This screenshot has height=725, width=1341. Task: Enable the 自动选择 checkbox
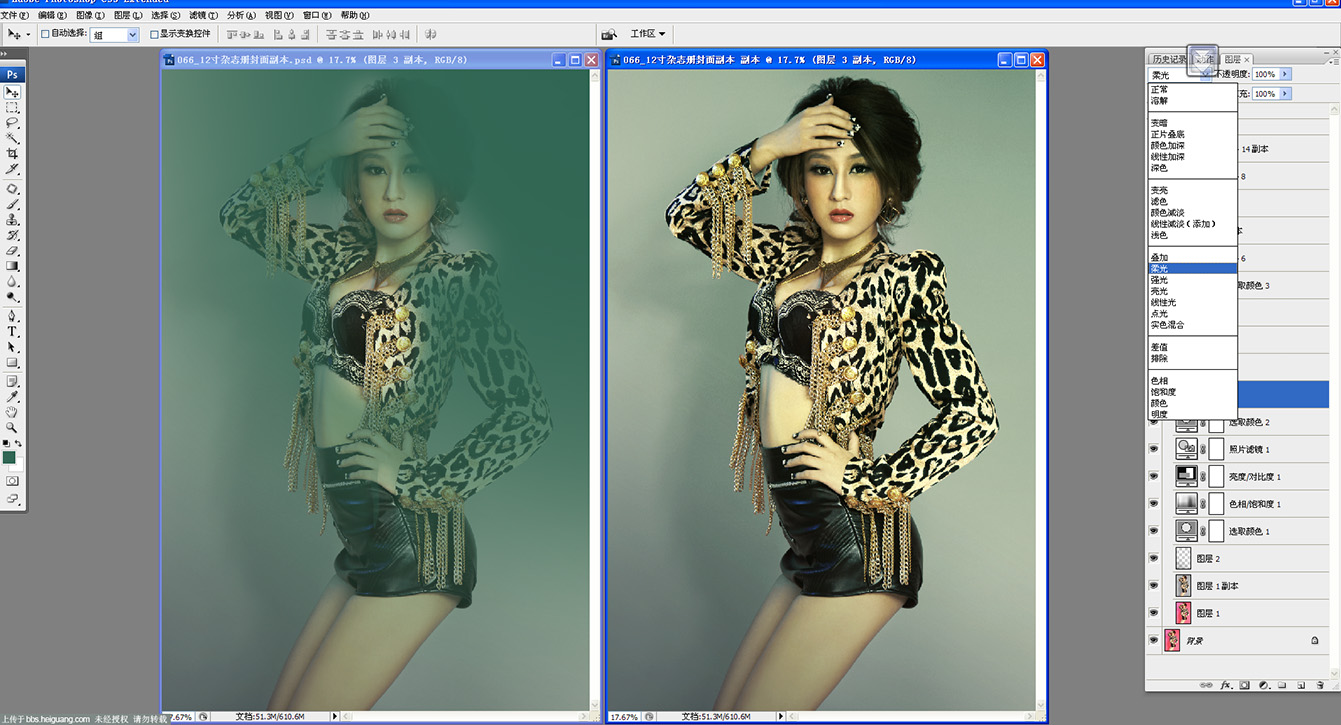click(x=45, y=34)
